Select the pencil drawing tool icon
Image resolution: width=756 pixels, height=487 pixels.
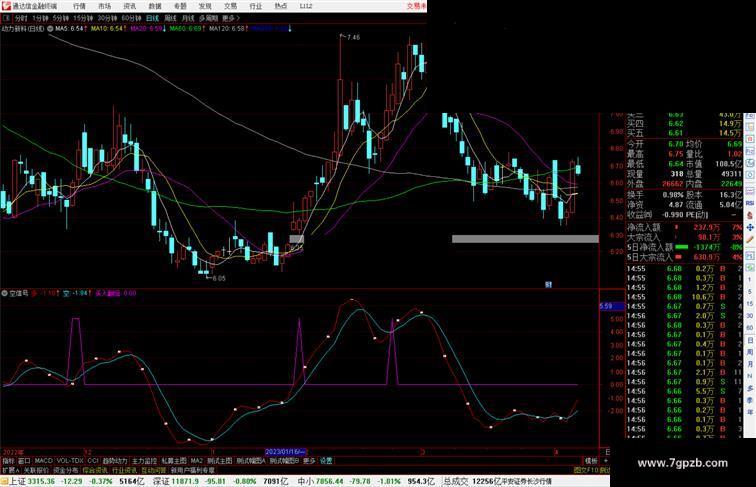tap(750, 239)
